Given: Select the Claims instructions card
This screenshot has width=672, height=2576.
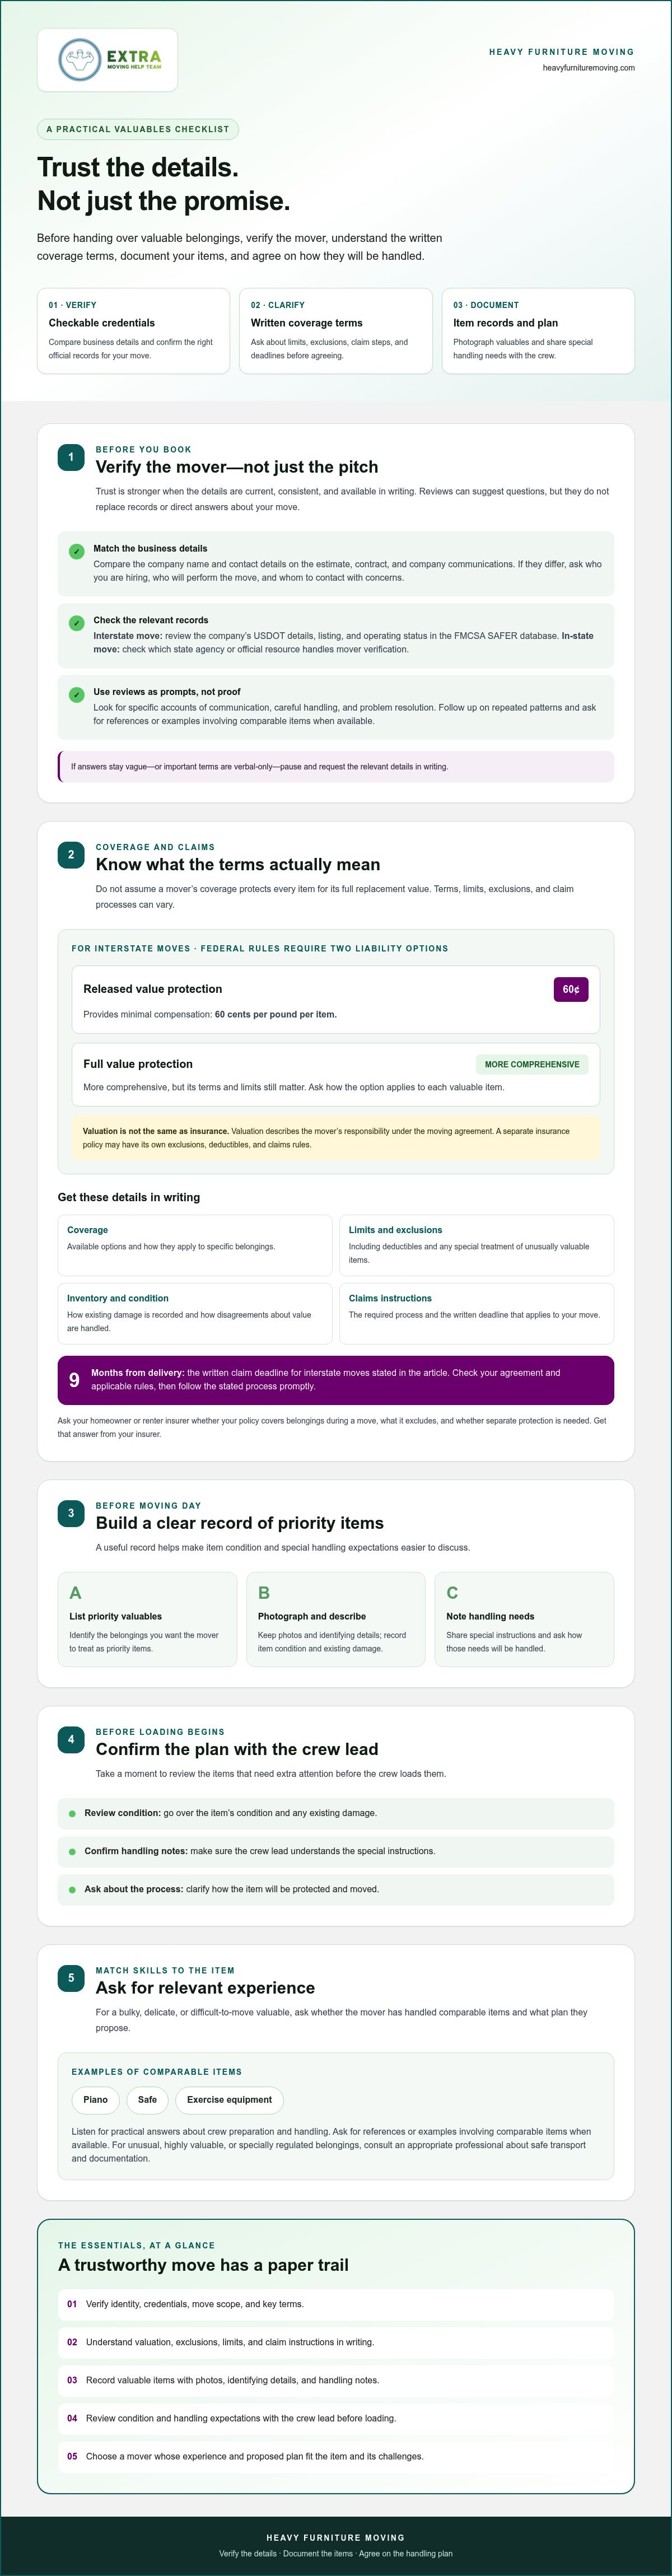Looking at the screenshot, I should [x=477, y=1313].
